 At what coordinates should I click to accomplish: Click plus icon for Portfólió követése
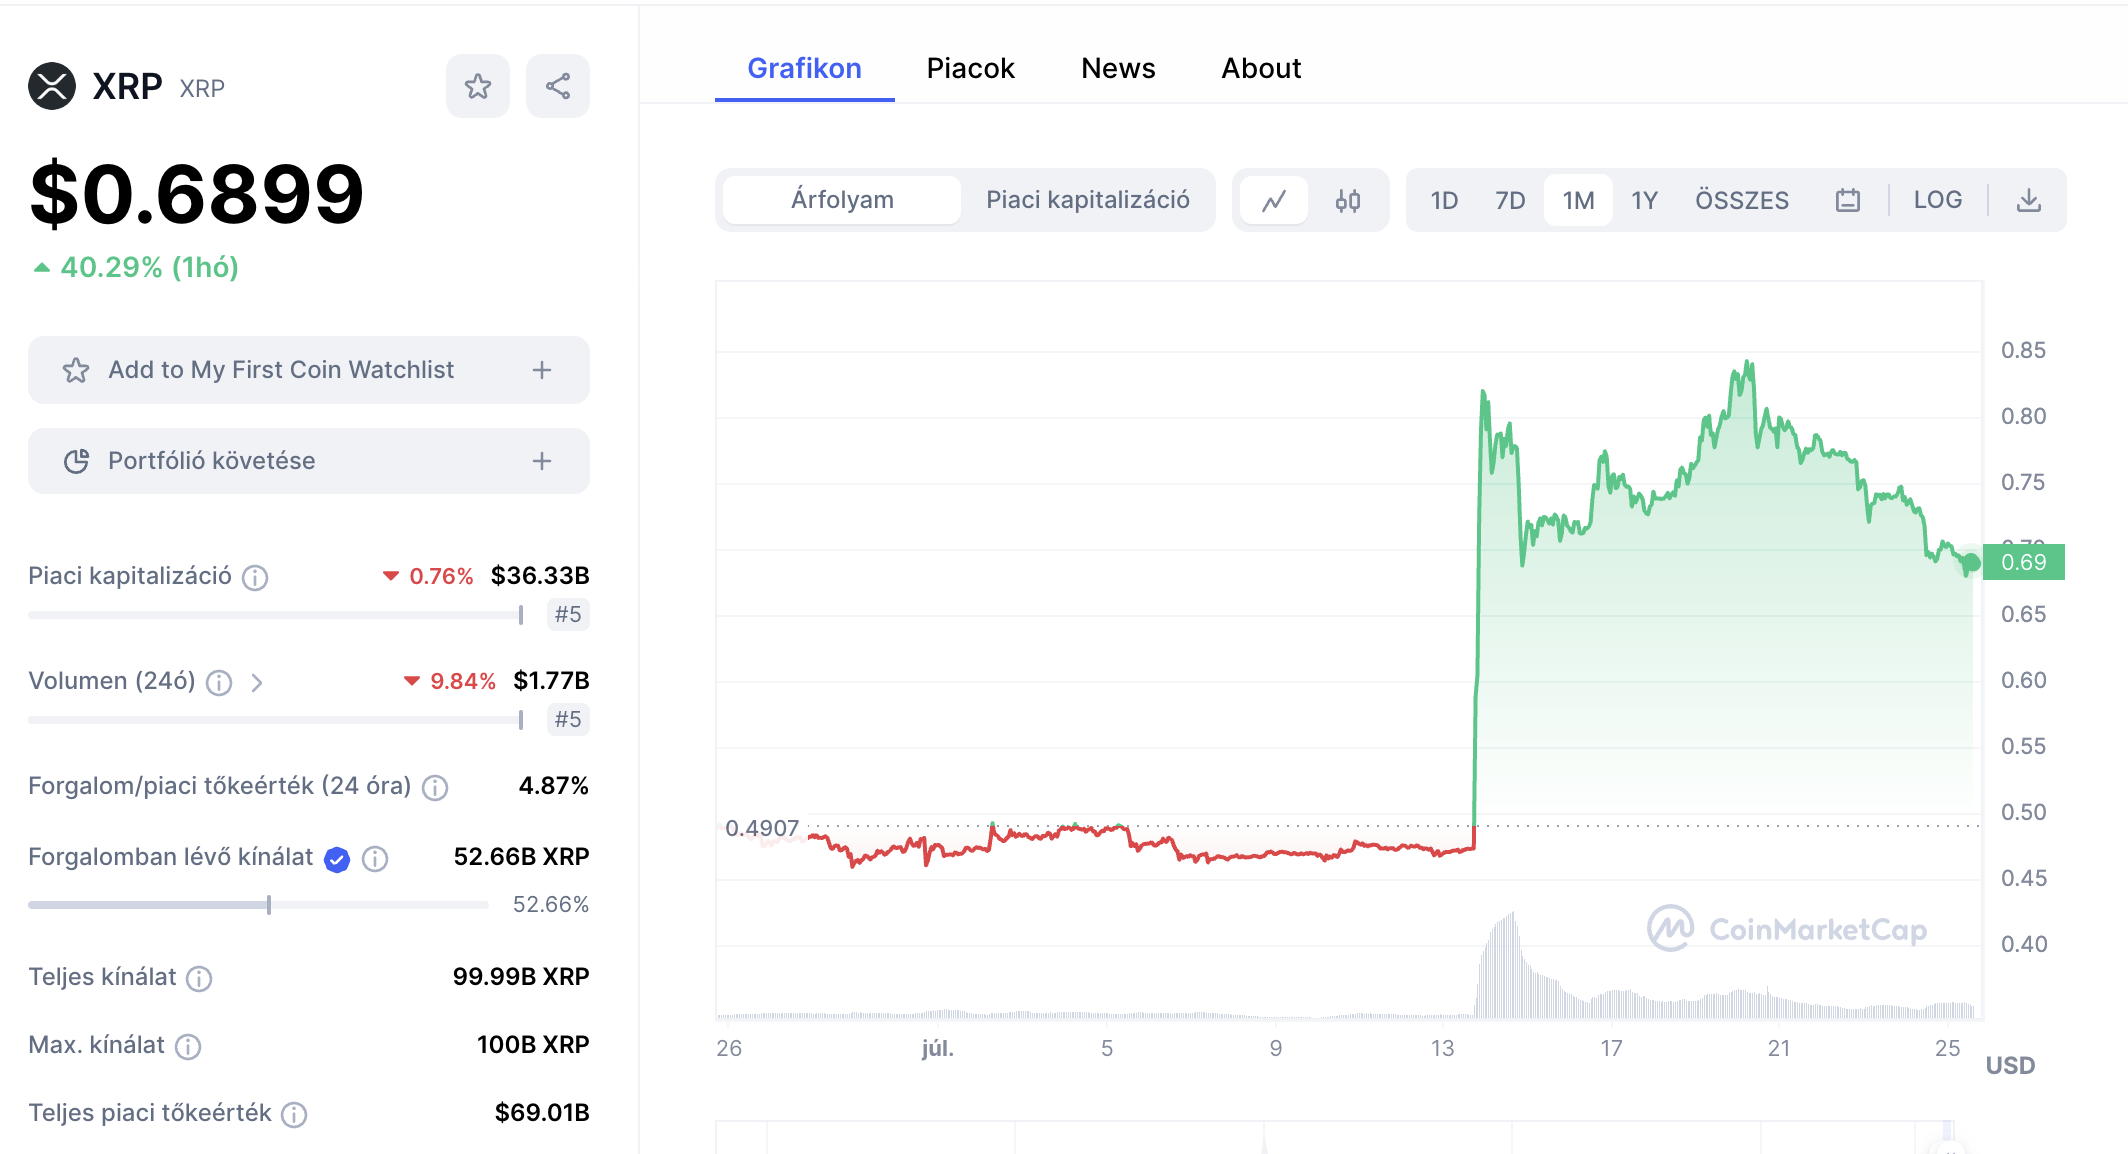coord(542,461)
